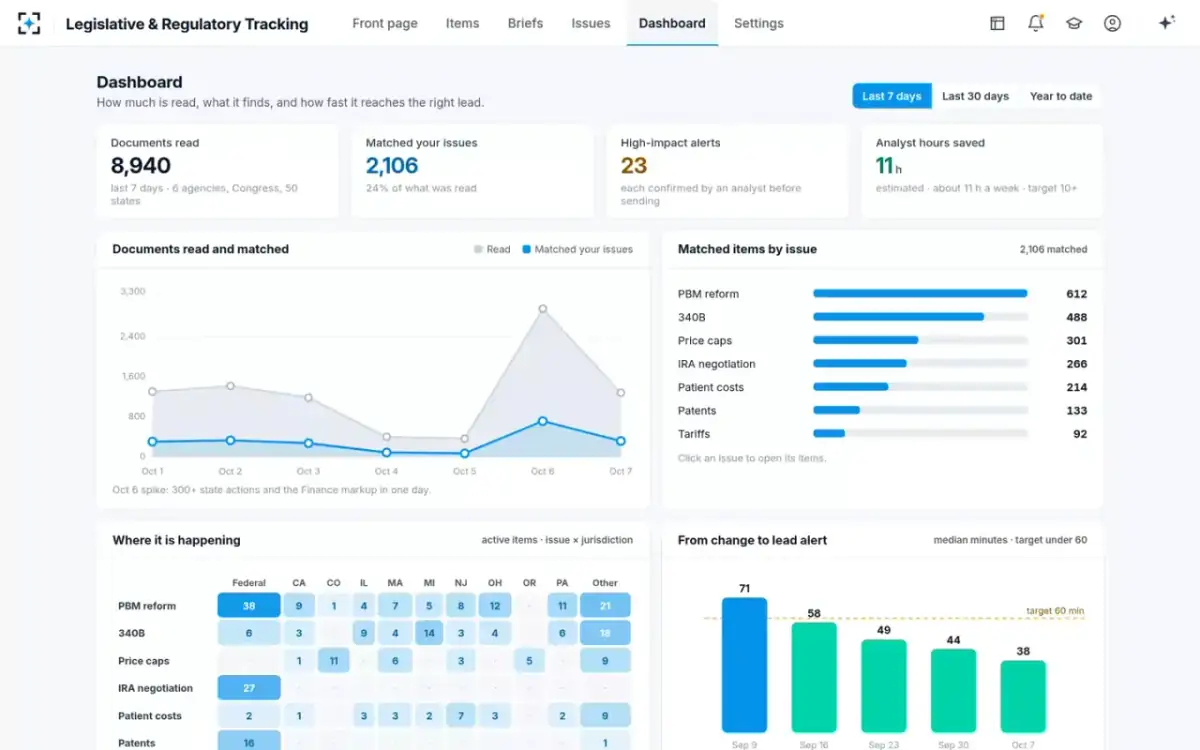Switch range to Last 30 days

coord(975,96)
